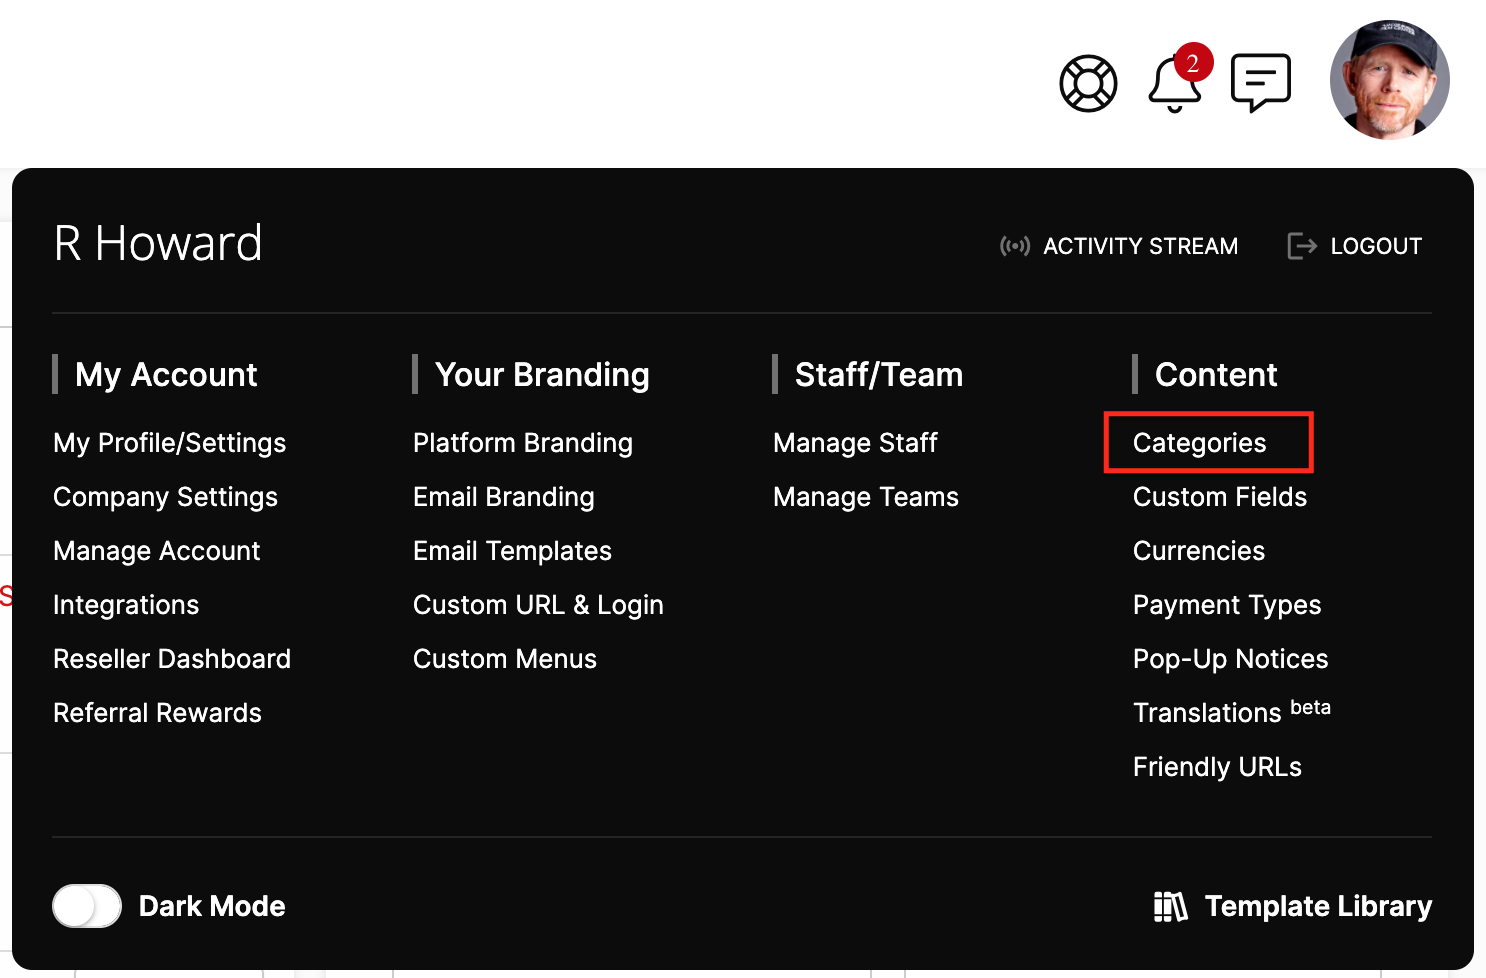The image size is (1486, 978).
Task: Open Custom Menus
Action: point(505,659)
